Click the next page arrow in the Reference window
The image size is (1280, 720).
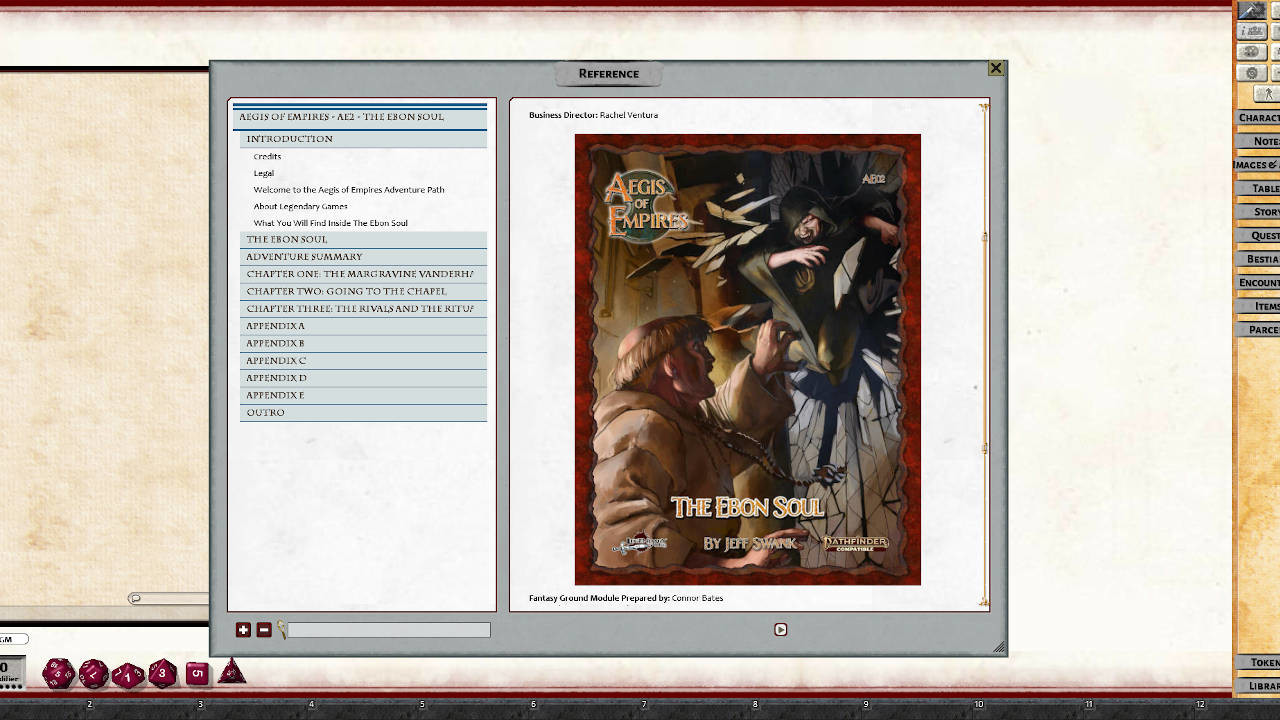click(x=780, y=629)
